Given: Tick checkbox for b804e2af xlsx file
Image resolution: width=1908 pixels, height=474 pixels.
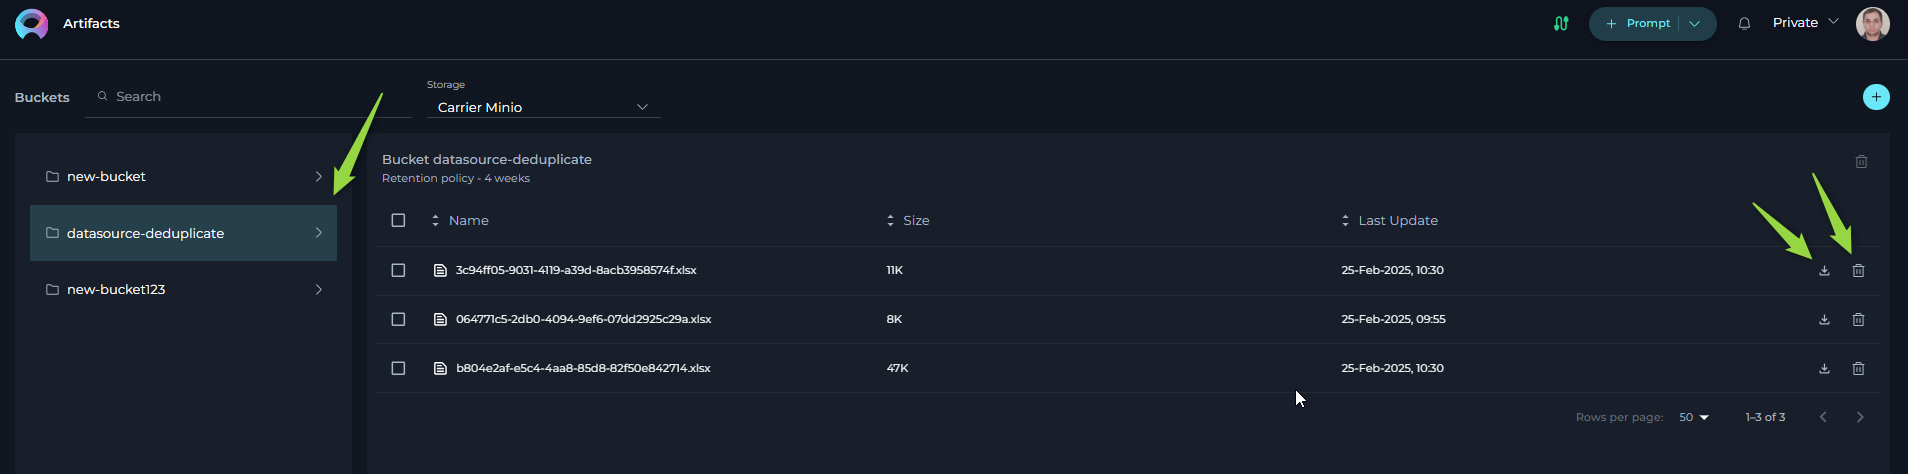Looking at the screenshot, I should click(x=398, y=368).
